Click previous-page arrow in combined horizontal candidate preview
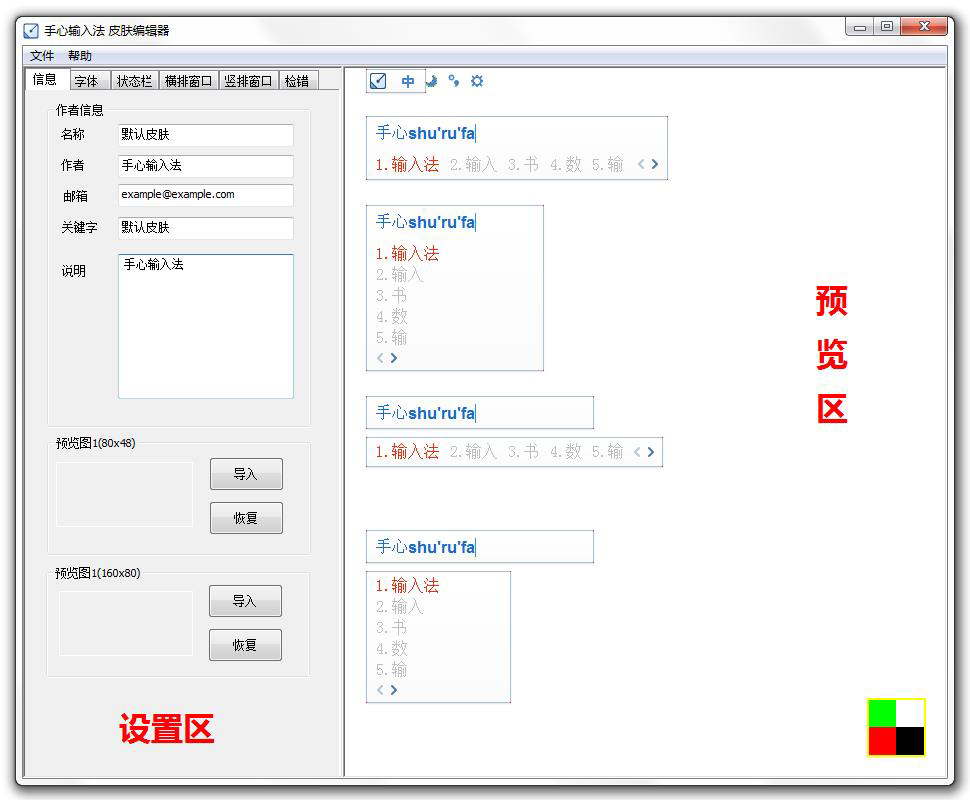970x800 pixels. [x=641, y=164]
